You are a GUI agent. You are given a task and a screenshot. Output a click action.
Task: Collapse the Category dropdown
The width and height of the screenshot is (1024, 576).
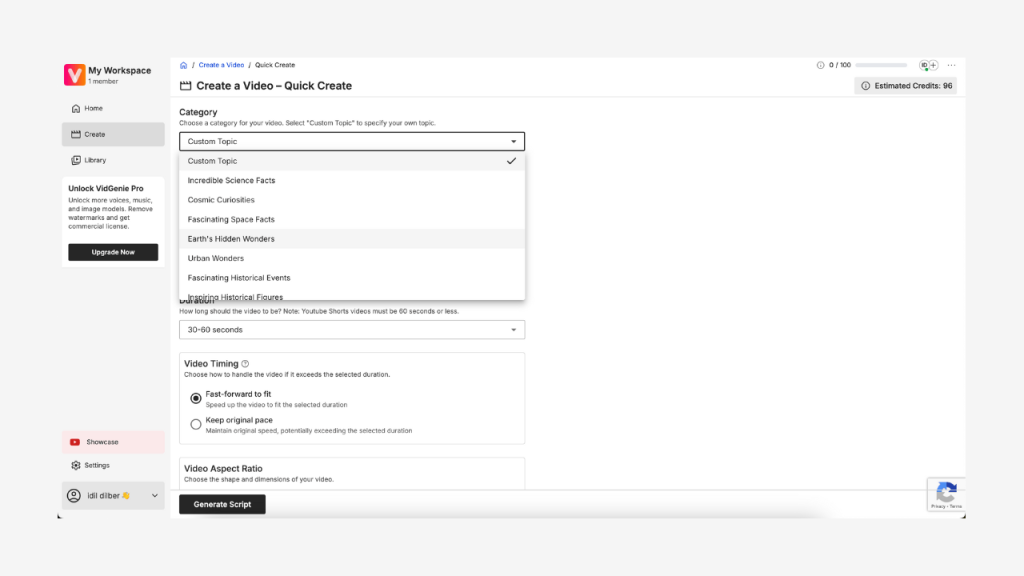tap(352, 142)
